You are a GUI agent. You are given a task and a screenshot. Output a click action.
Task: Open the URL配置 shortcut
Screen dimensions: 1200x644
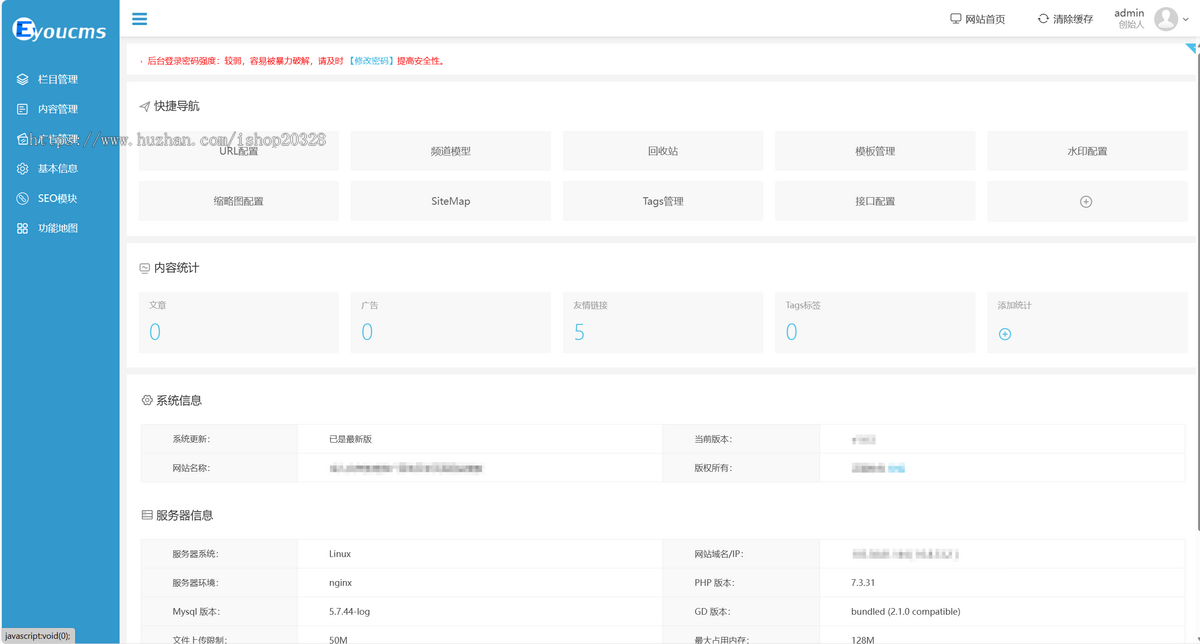pyautogui.click(x=238, y=151)
